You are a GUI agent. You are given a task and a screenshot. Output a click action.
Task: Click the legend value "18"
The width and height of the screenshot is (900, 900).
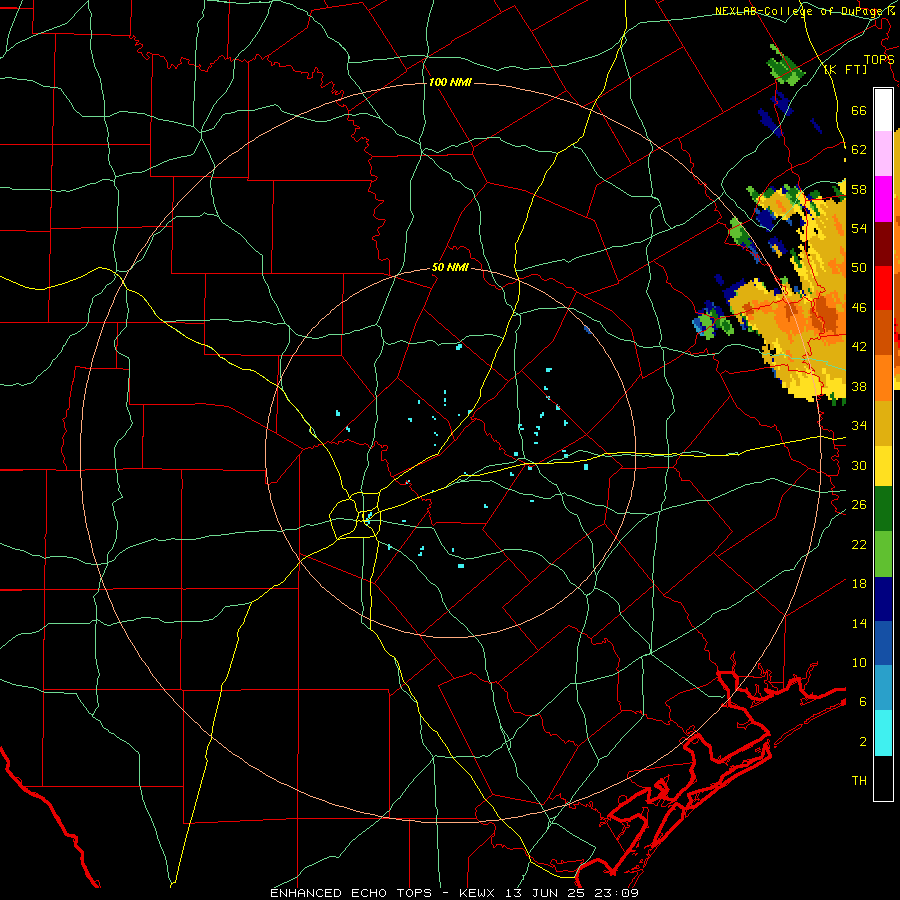tap(859, 584)
